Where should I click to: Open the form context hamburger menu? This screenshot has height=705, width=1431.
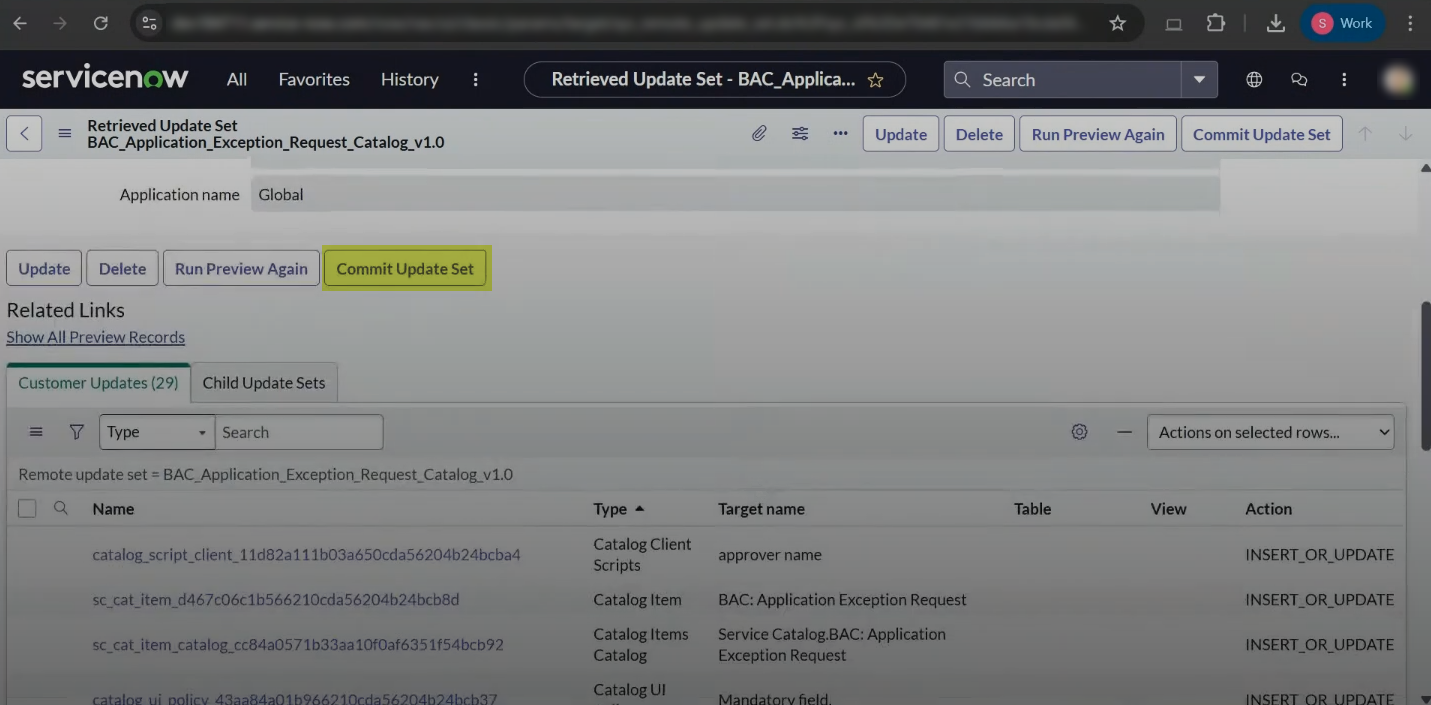(x=65, y=134)
